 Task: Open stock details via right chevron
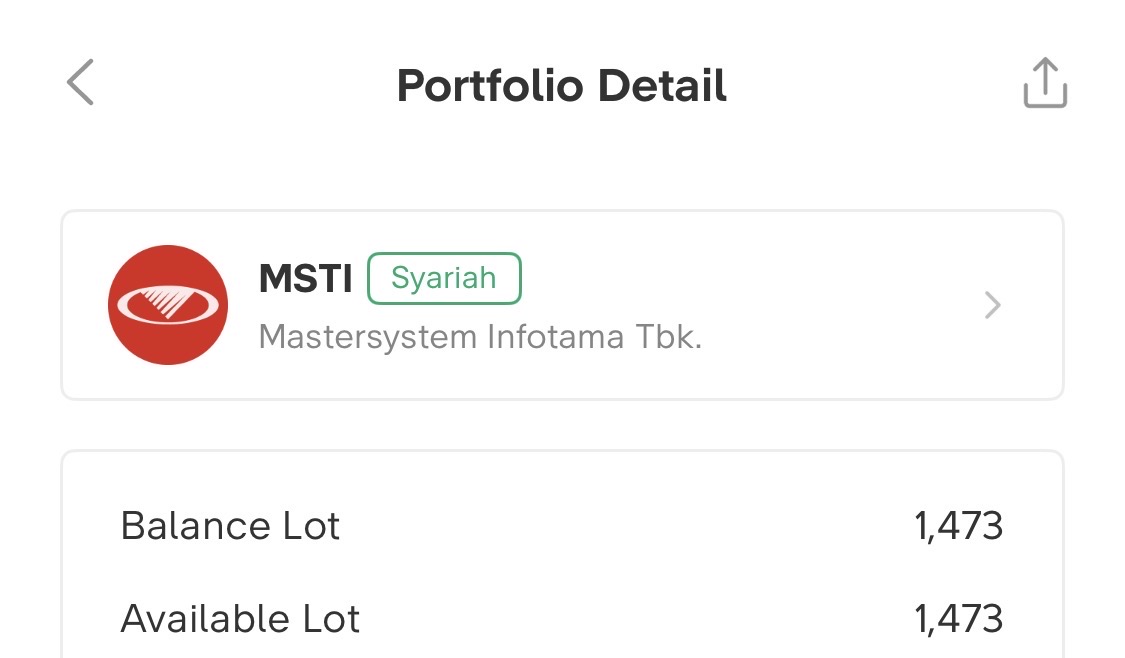click(x=992, y=305)
